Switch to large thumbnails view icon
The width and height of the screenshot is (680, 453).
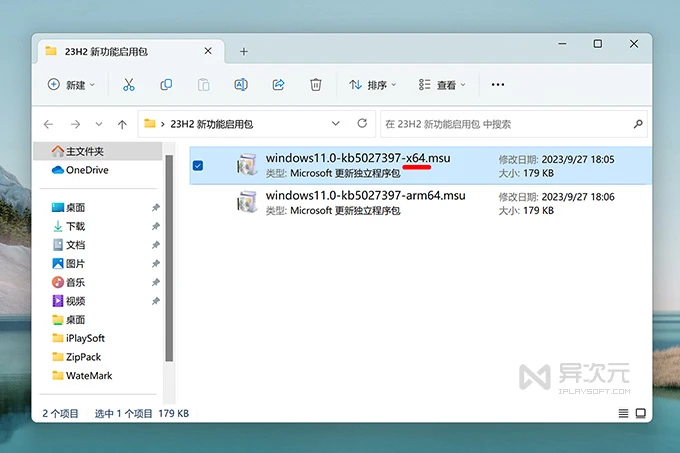(x=641, y=414)
